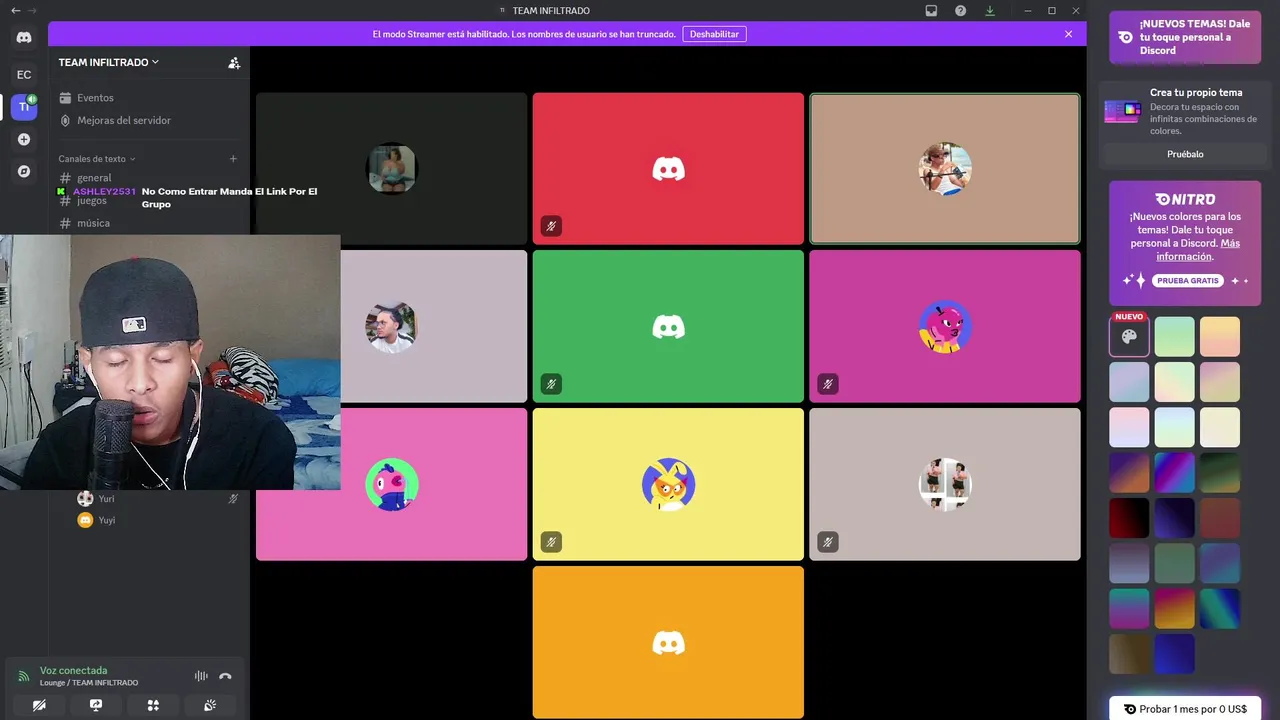1280x720 pixels.
Task: Open the soundboard button in voice panel
Action: pos(210,705)
